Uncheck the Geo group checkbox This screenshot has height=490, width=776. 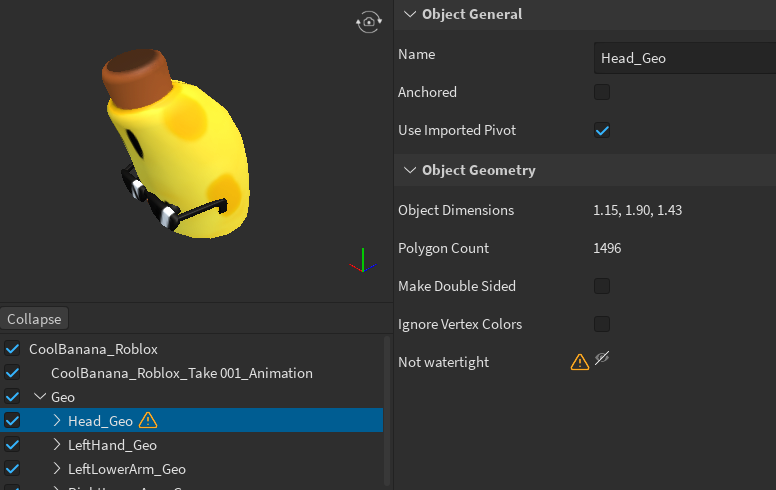pyautogui.click(x=12, y=397)
